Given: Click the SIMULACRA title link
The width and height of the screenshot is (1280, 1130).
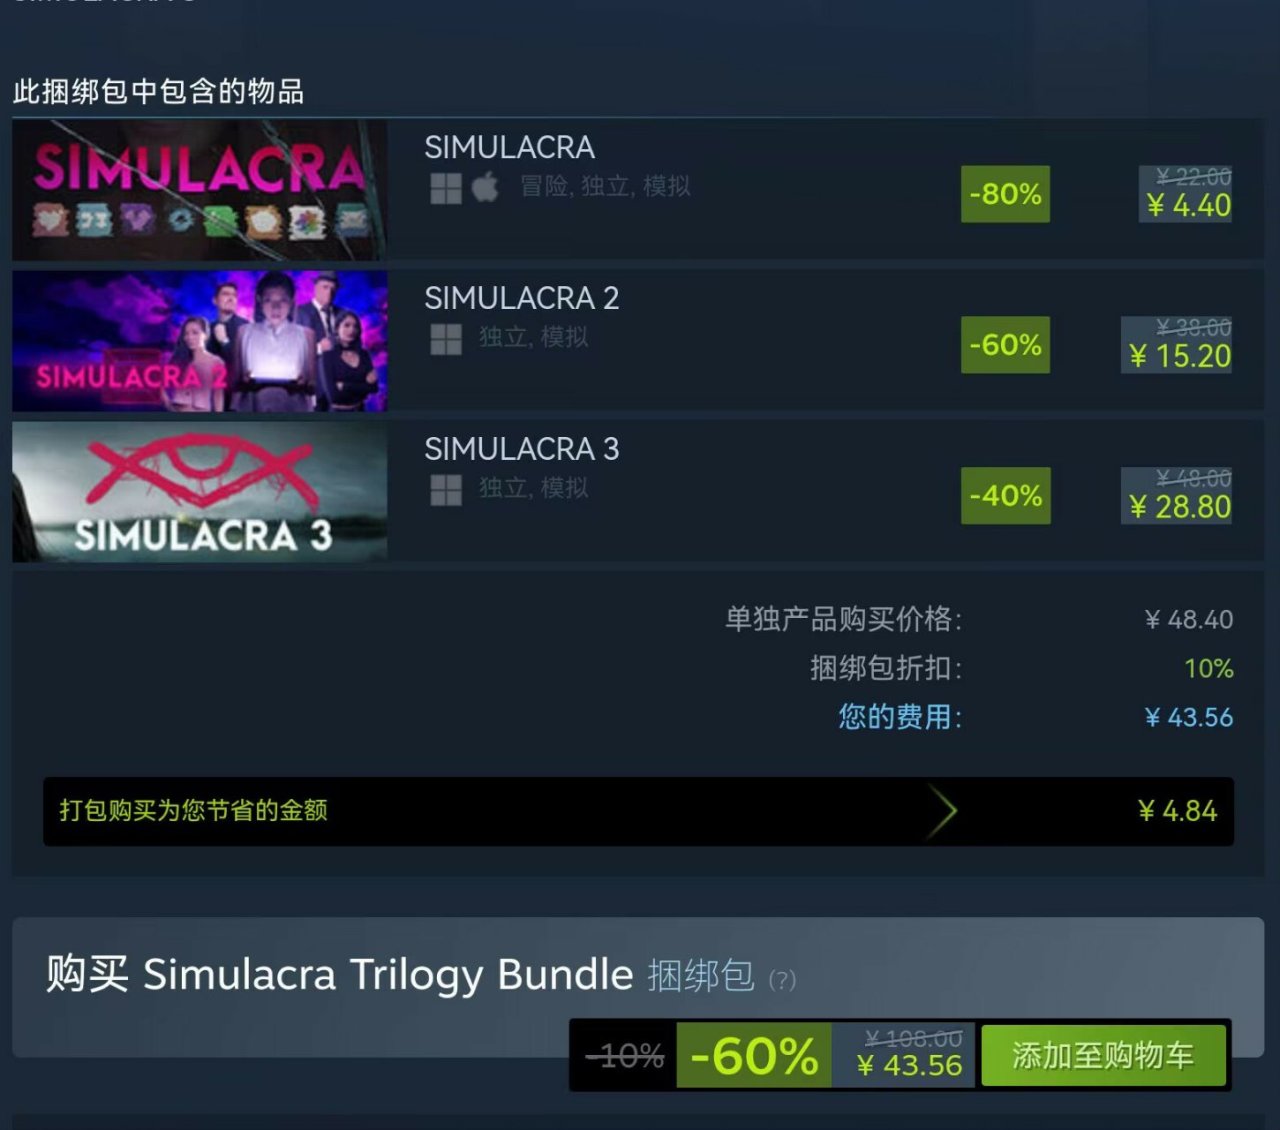Looking at the screenshot, I should click(509, 147).
